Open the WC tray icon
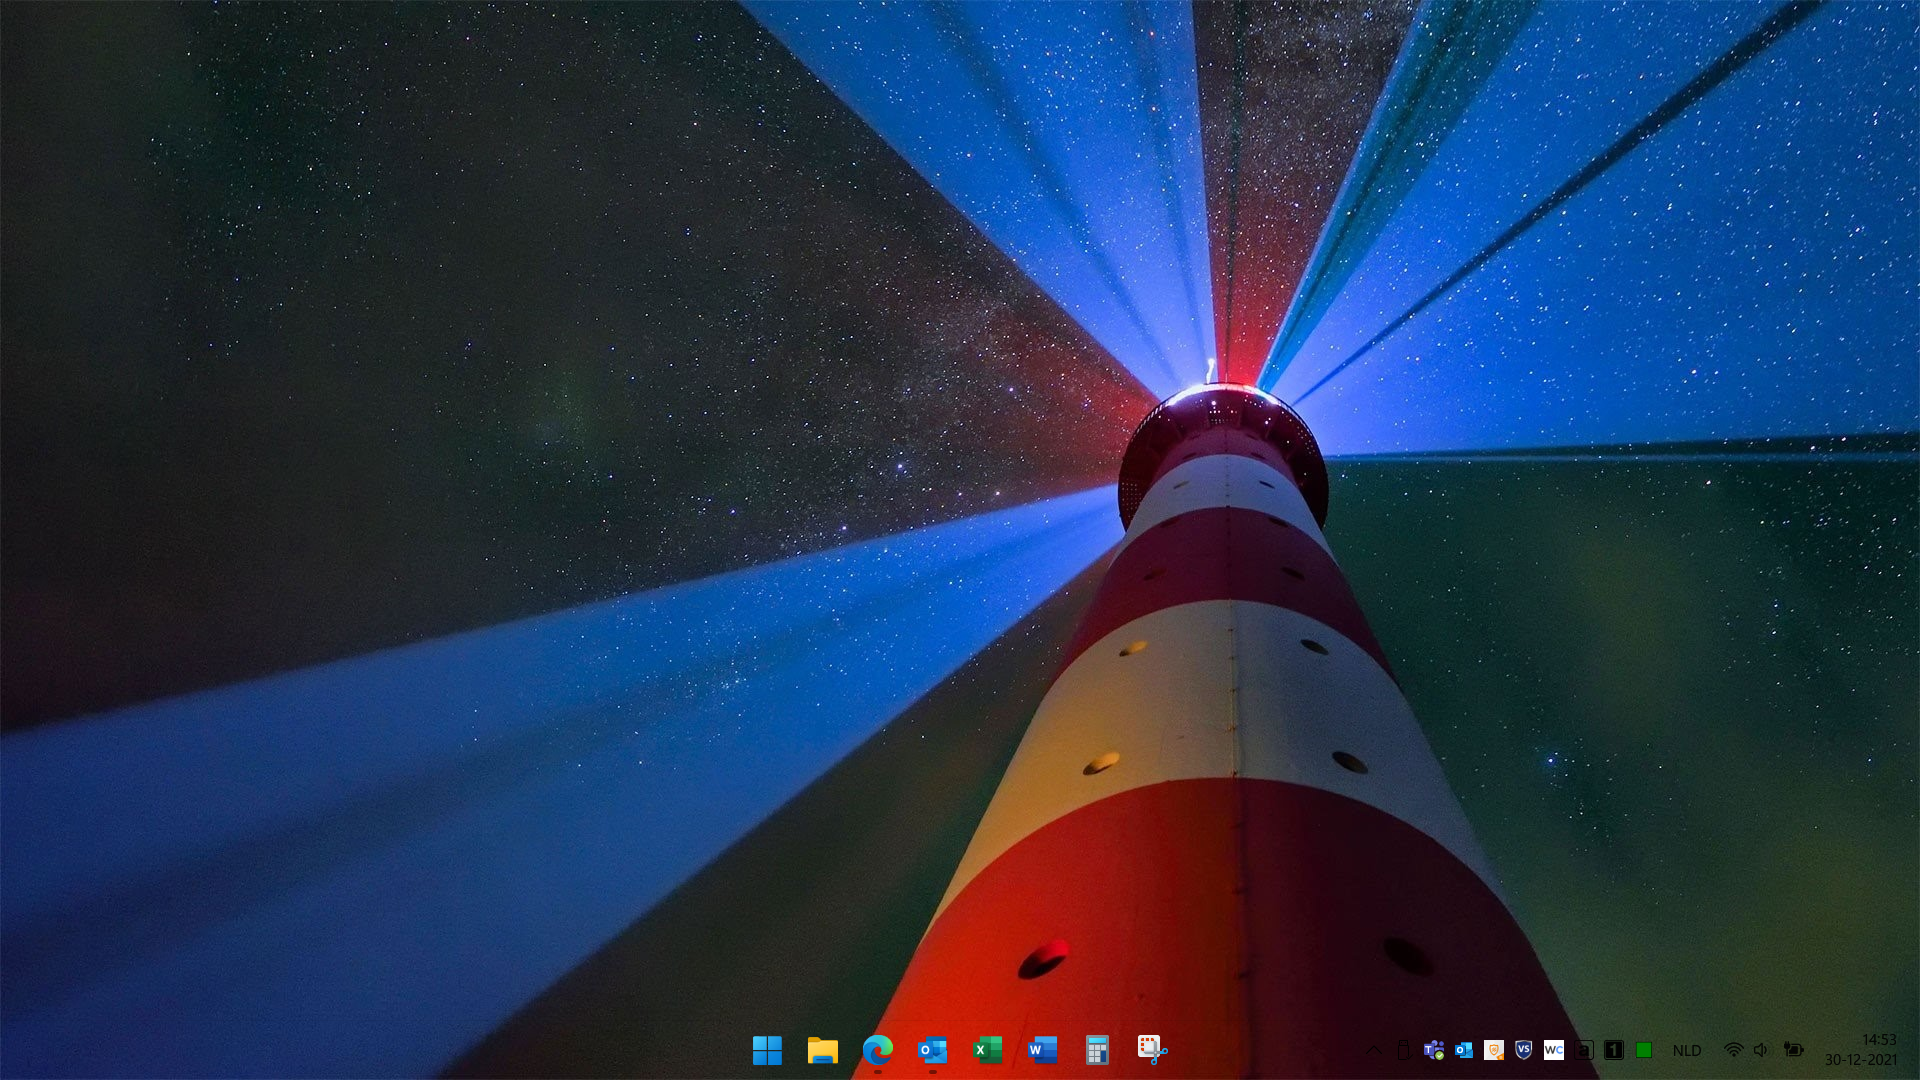This screenshot has width=1920, height=1080. (1554, 1050)
